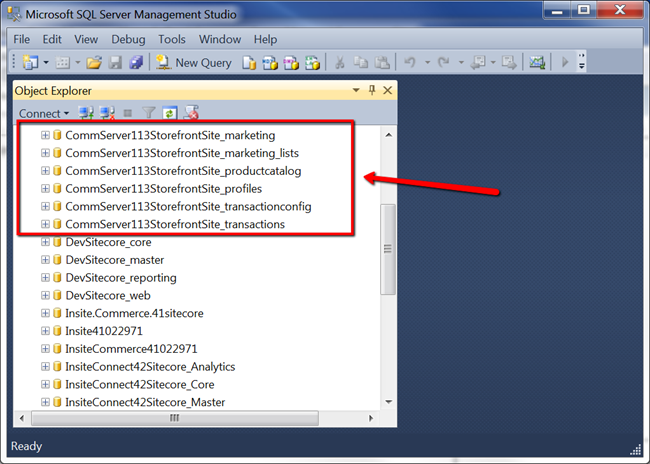
Task: Select InsiteConnect42Sitecore_Core database
Action: pos(140,384)
